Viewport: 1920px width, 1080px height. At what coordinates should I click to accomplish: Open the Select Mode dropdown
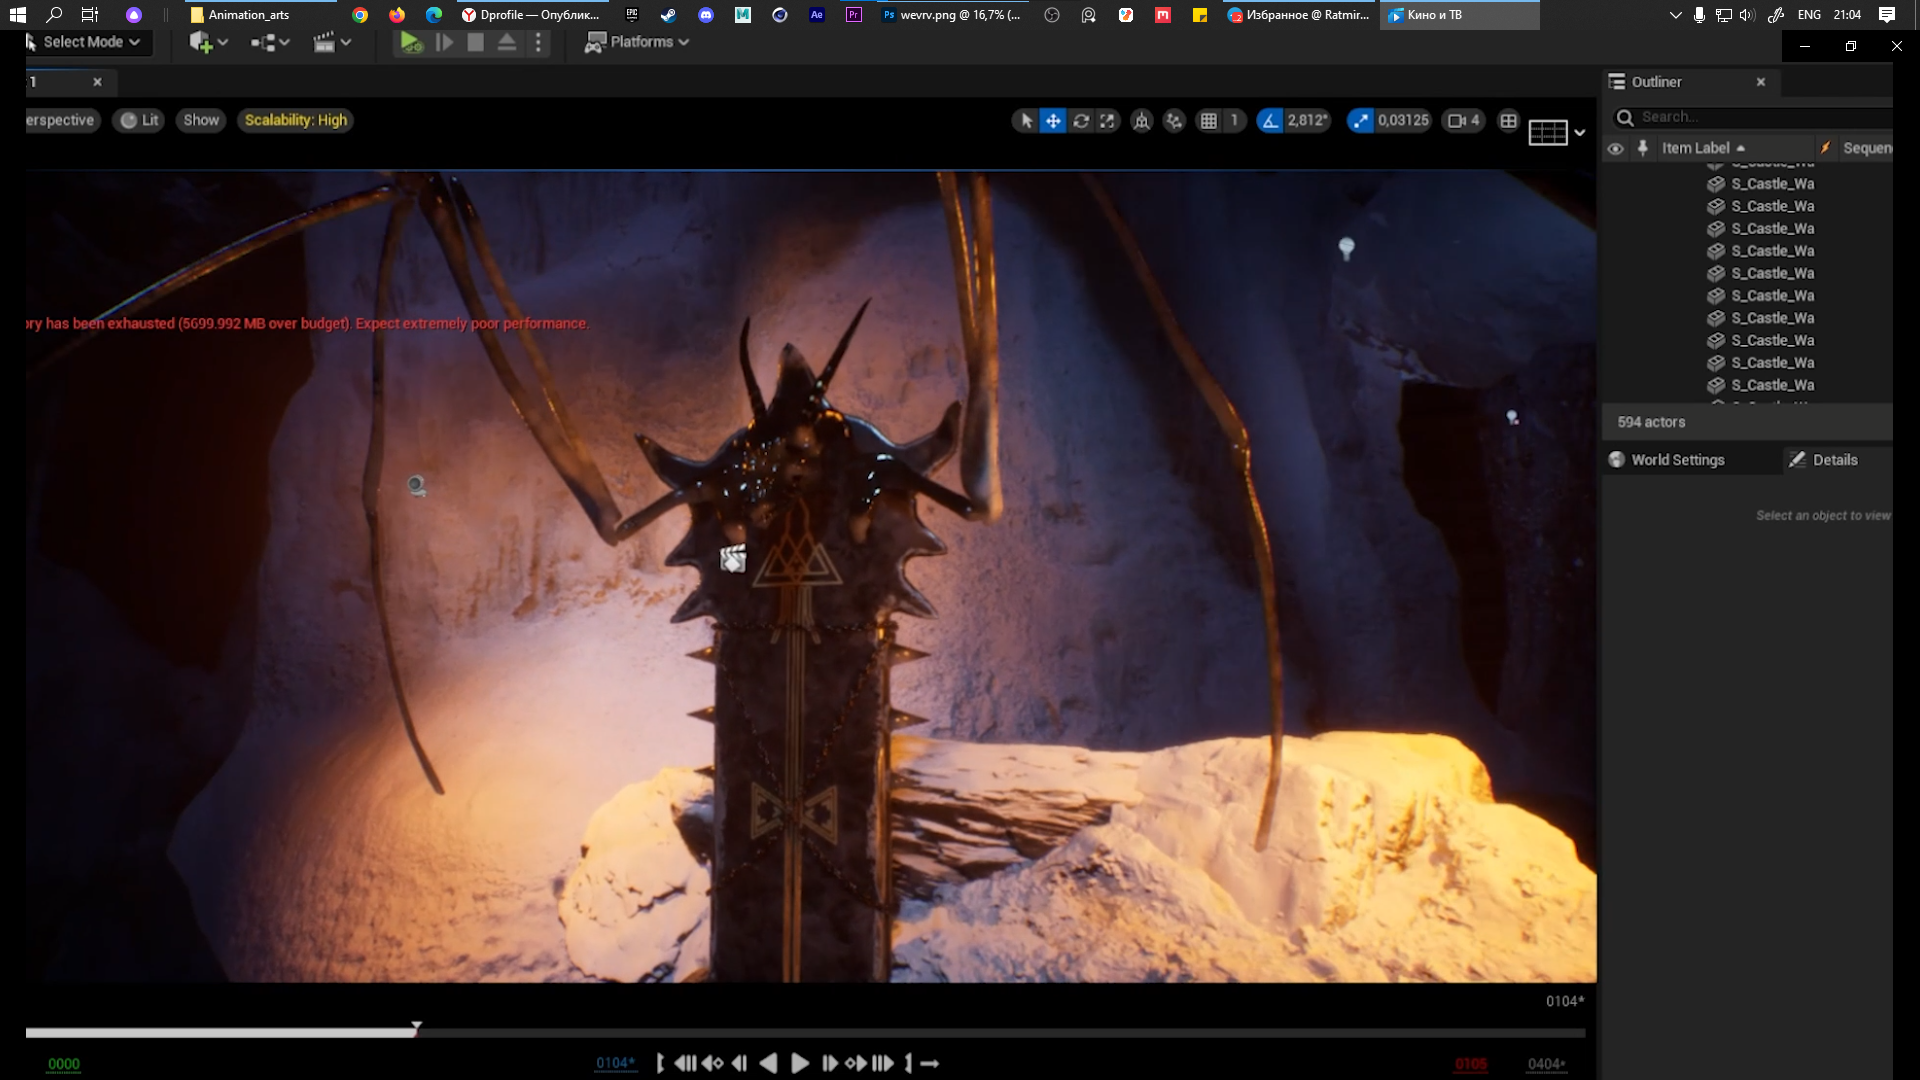coord(85,42)
